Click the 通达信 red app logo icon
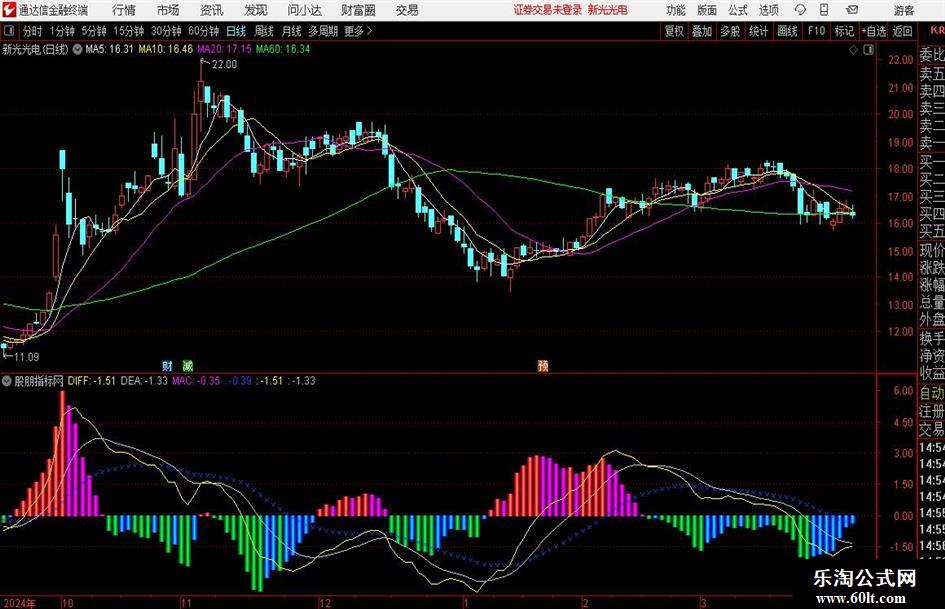Viewport: 945px width, 609px height. pos(8,10)
